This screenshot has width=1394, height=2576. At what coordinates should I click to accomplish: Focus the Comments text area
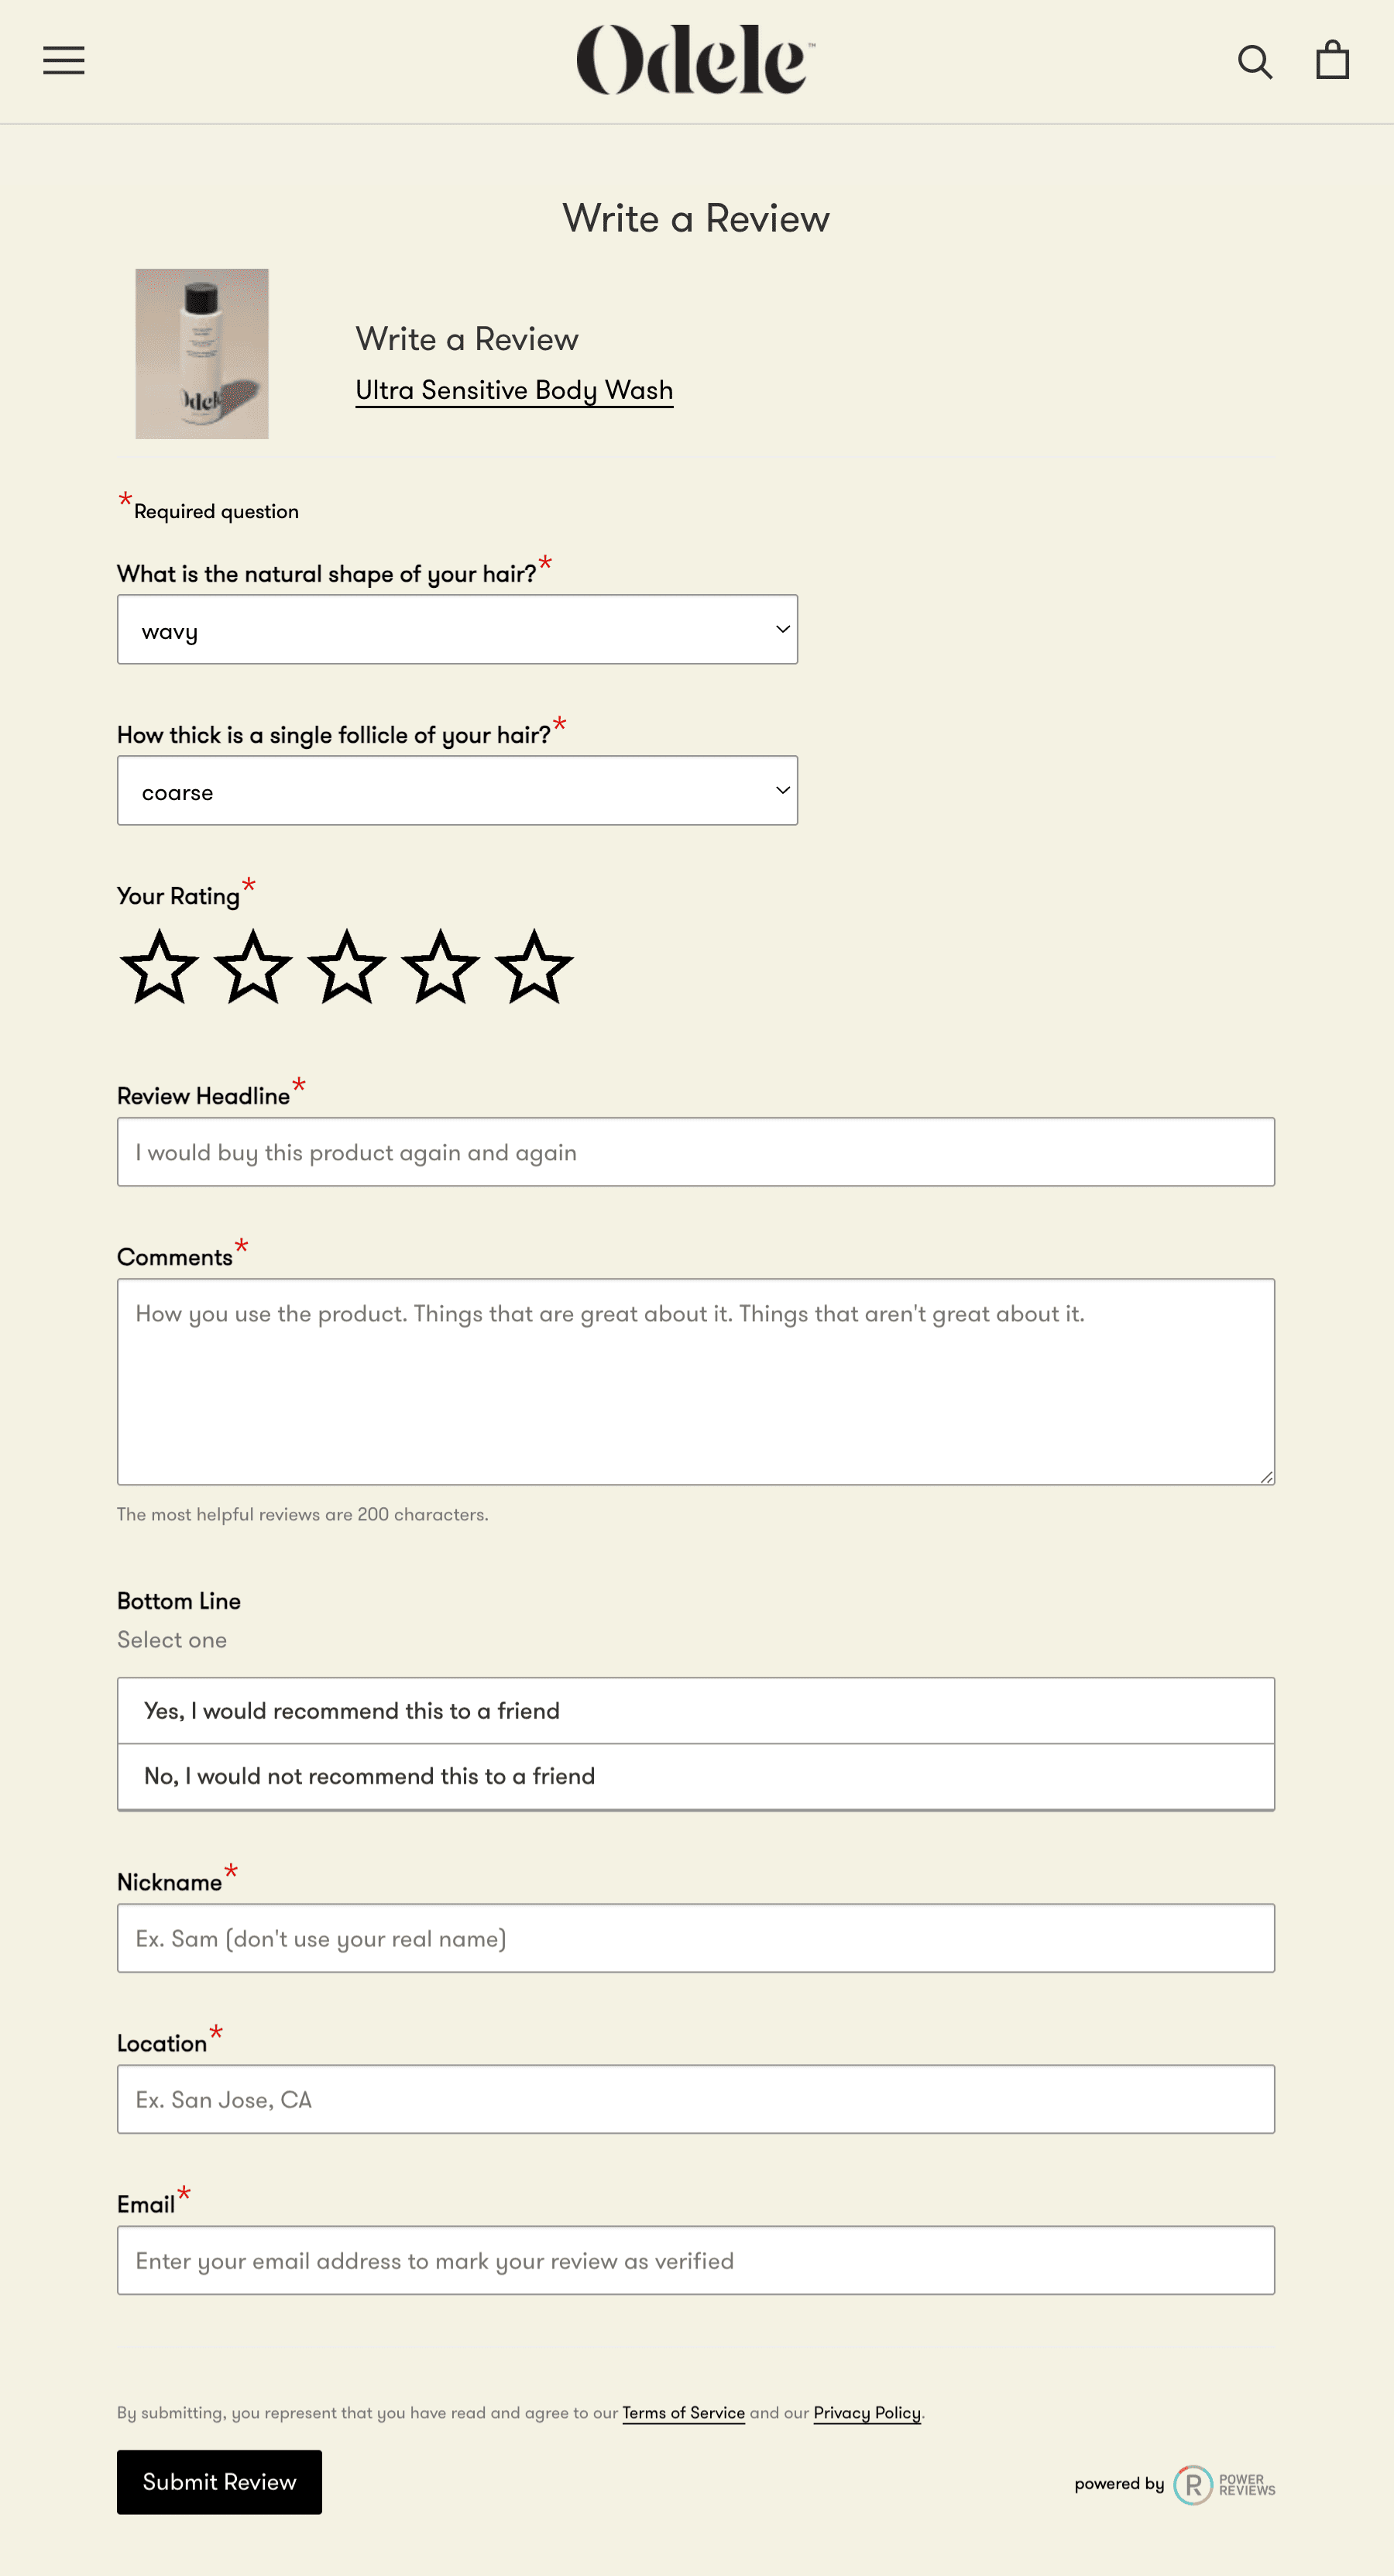(x=695, y=1381)
